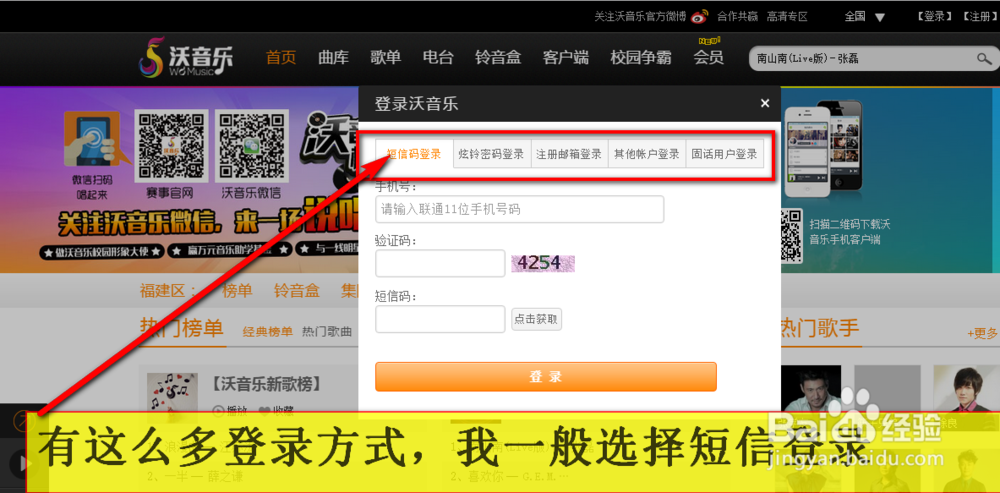1000x493 pixels.
Task: Open 客户端 in the navigation bar
Action: point(566,58)
